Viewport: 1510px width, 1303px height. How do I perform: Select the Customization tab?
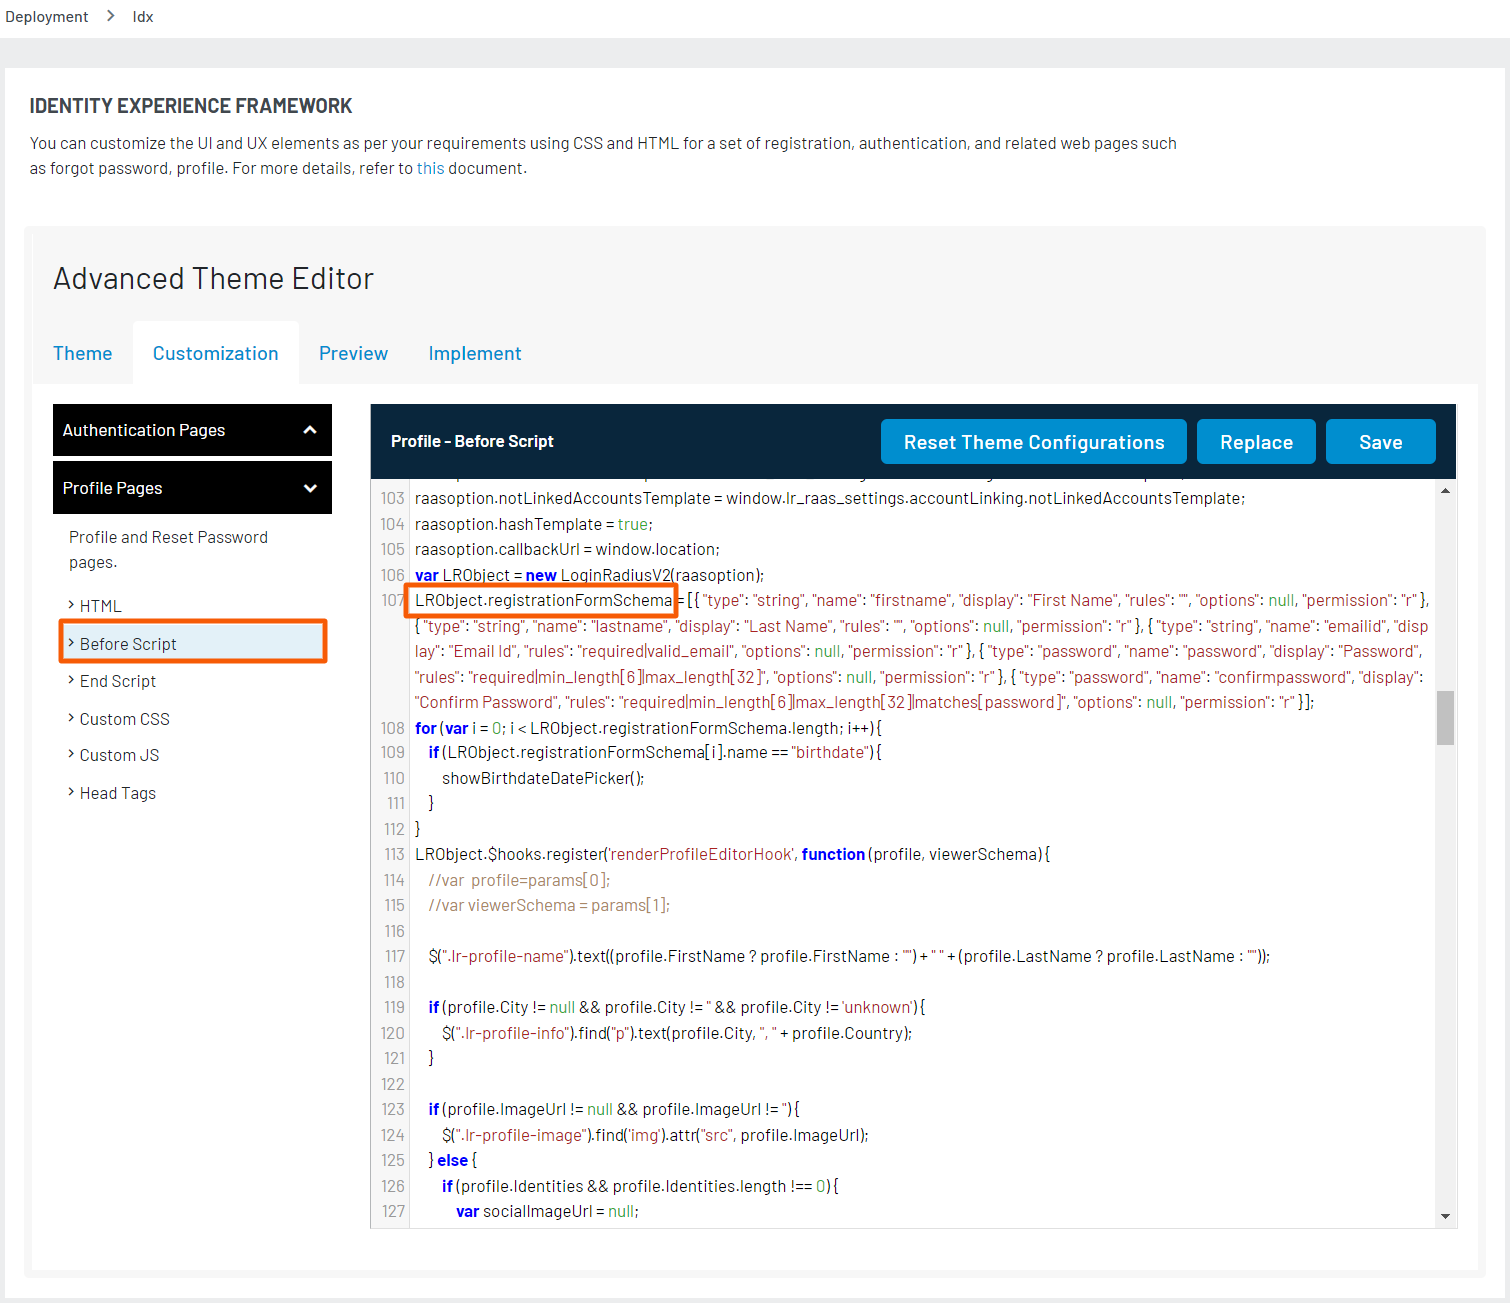point(215,353)
